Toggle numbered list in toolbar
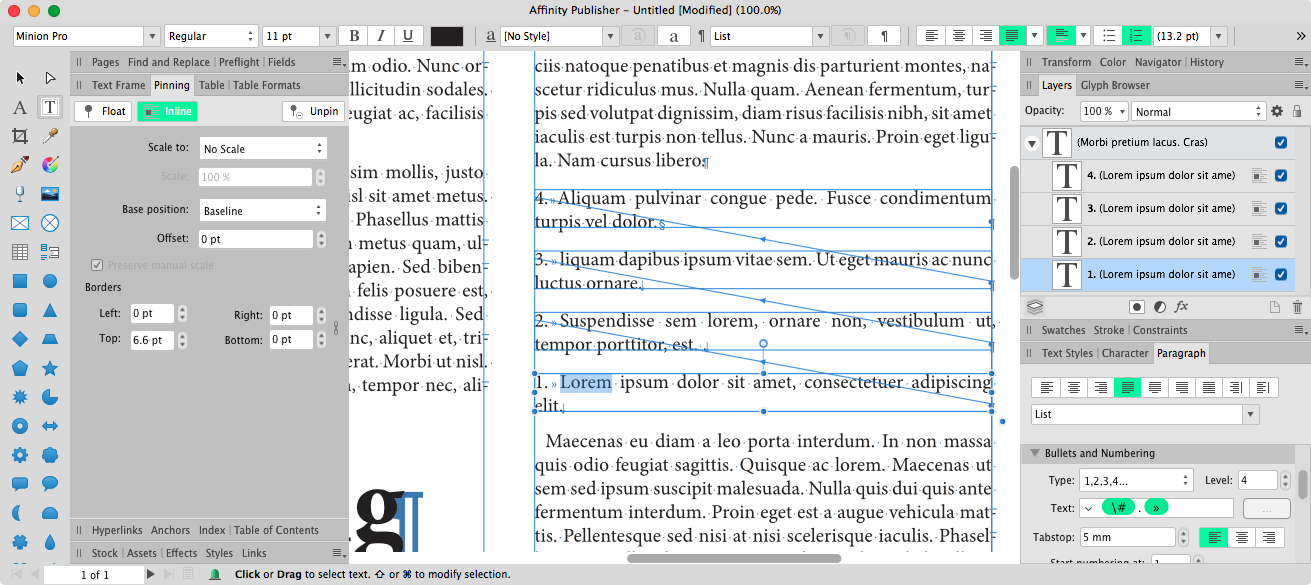This screenshot has height=585, width=1311. (x=1136, y=36)
